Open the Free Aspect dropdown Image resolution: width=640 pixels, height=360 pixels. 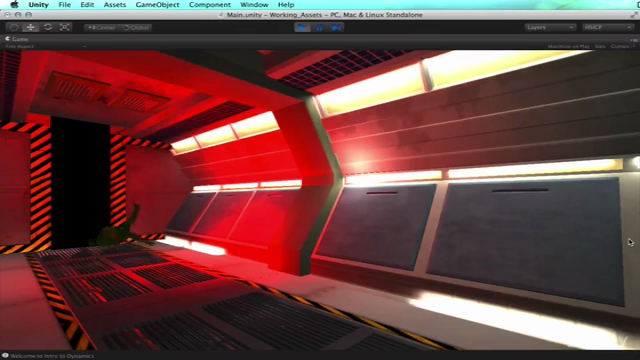click(x=45, y=47)
